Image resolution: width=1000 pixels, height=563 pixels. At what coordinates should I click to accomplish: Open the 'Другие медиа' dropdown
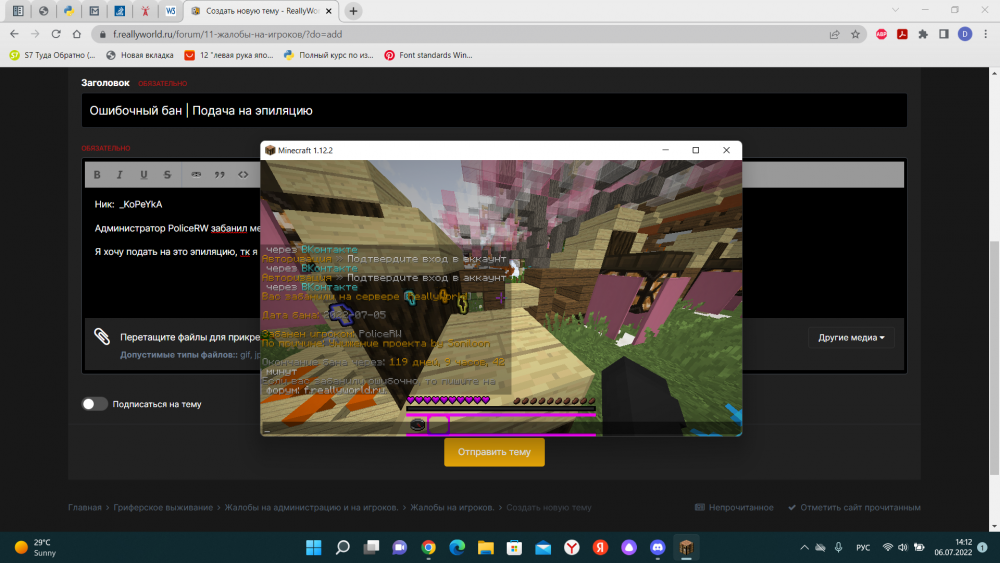point(851,337)
